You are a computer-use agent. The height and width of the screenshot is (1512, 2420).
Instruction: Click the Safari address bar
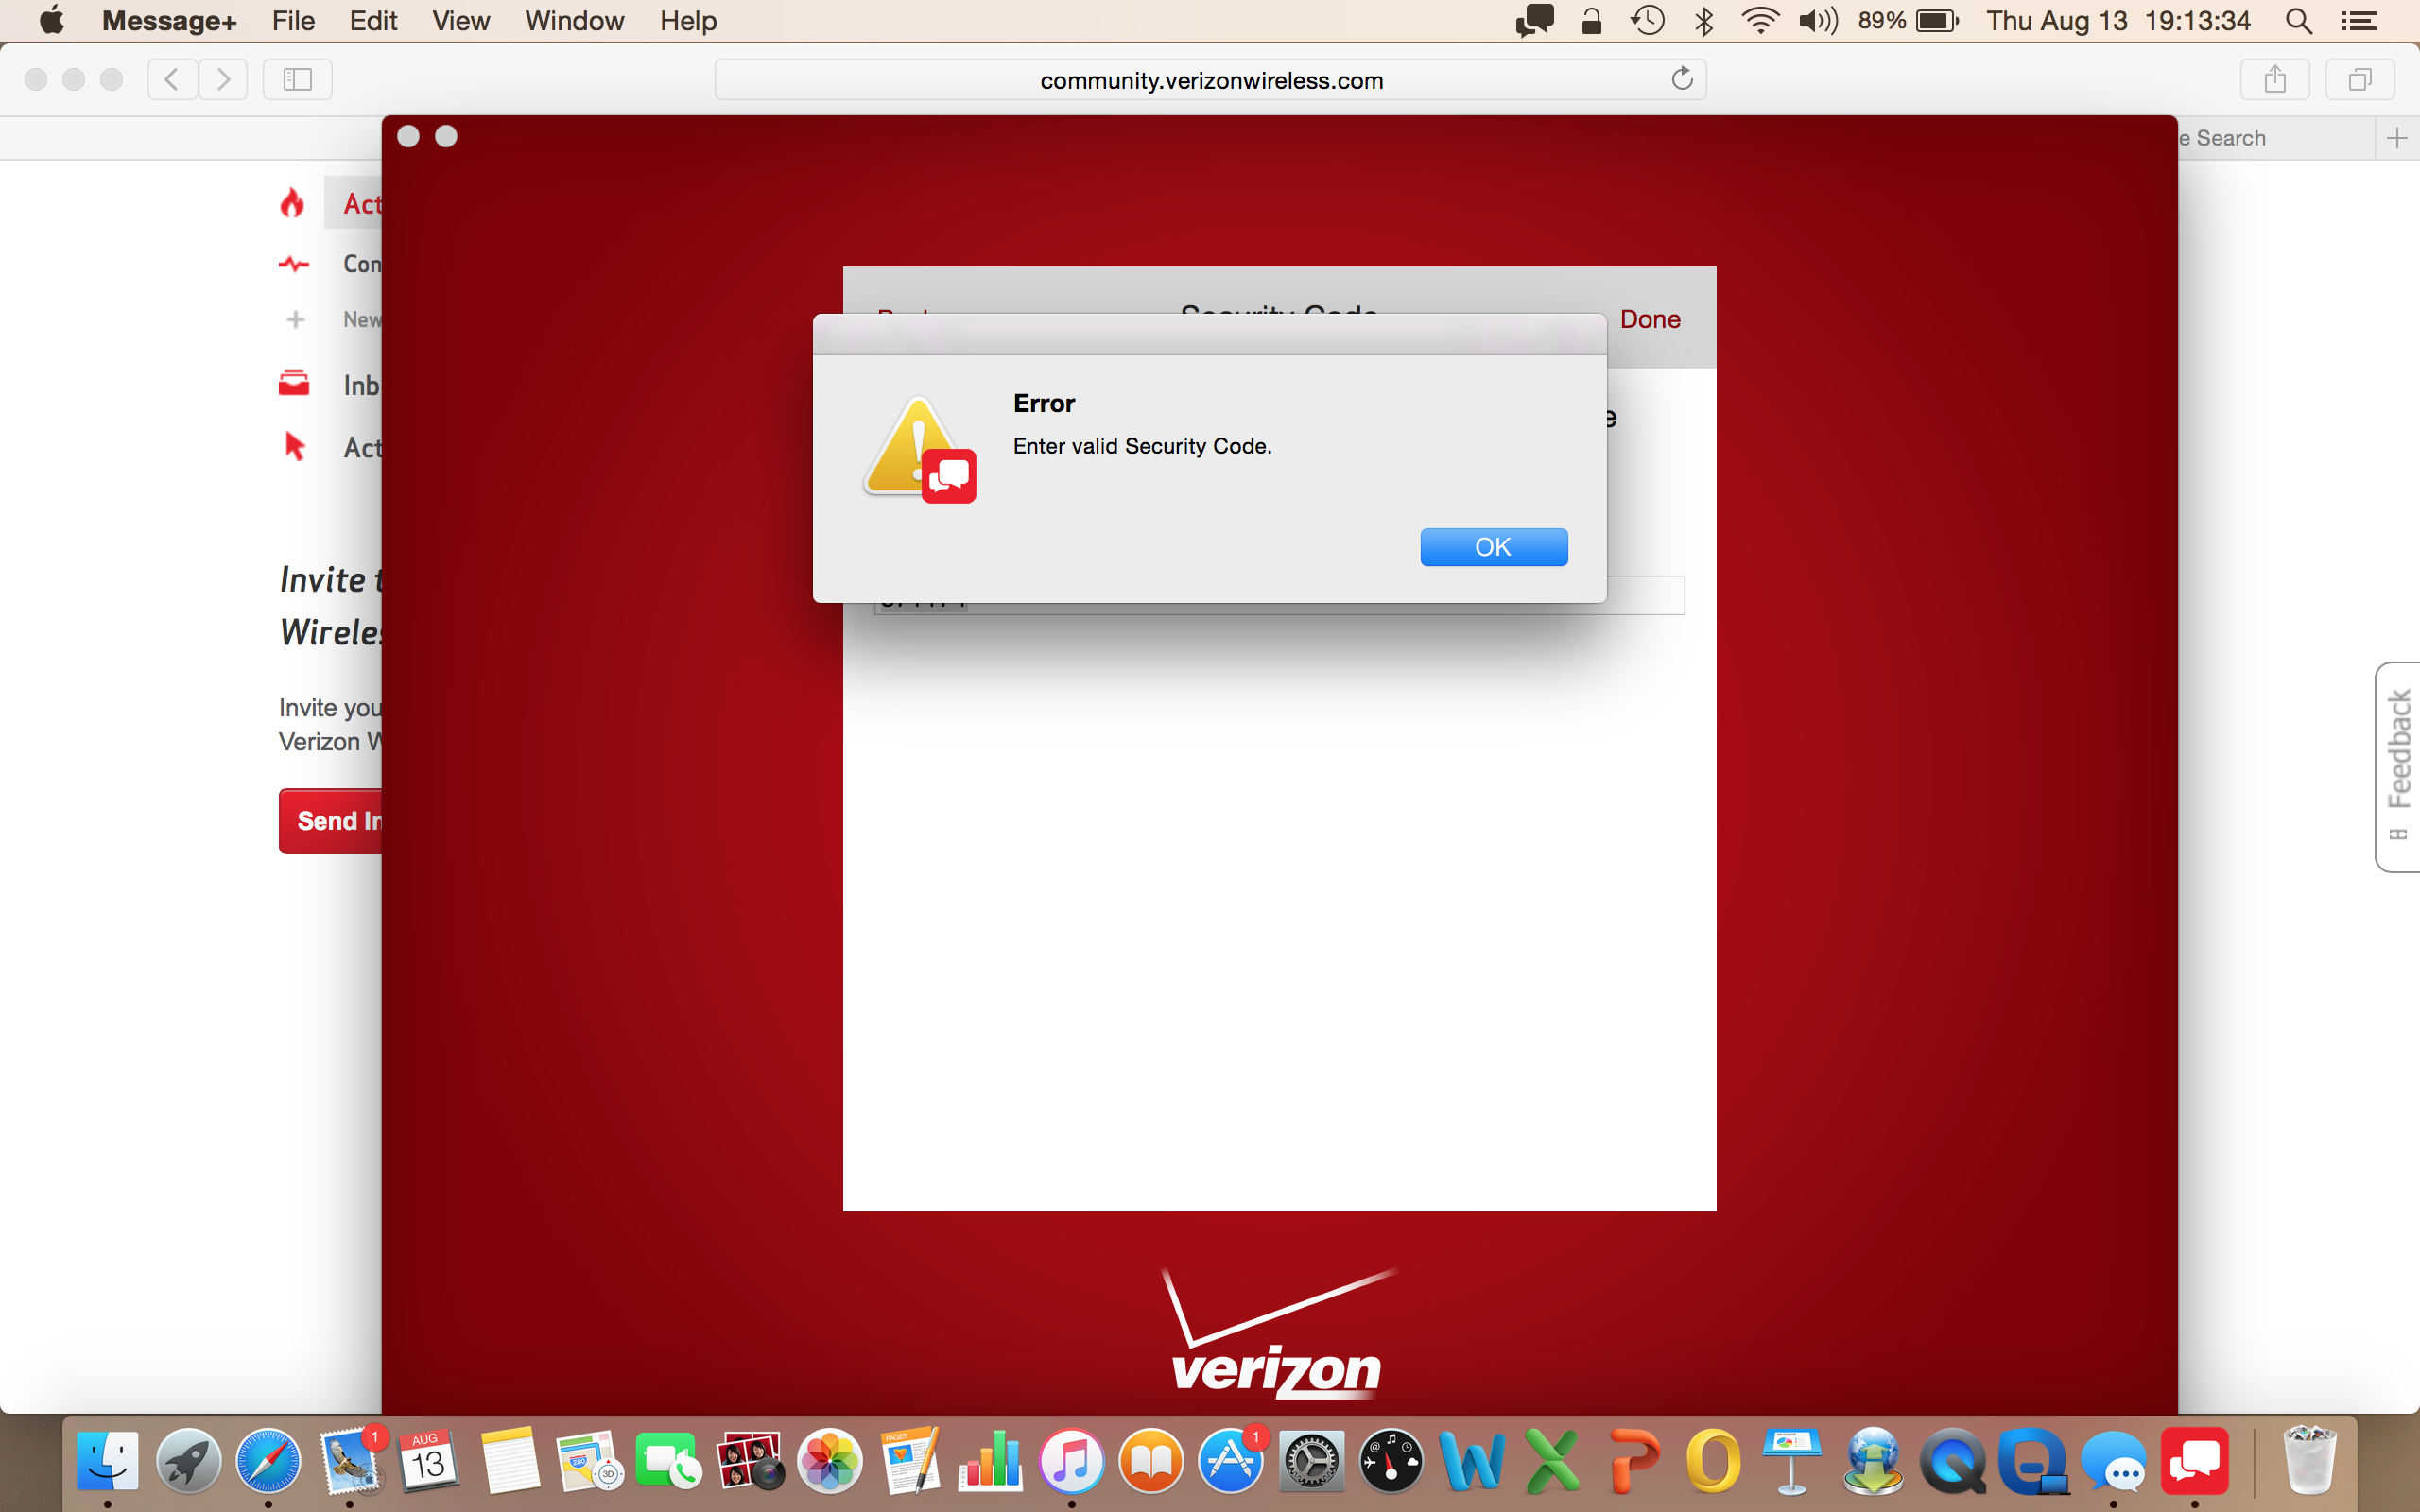[x=1210, y=80]
